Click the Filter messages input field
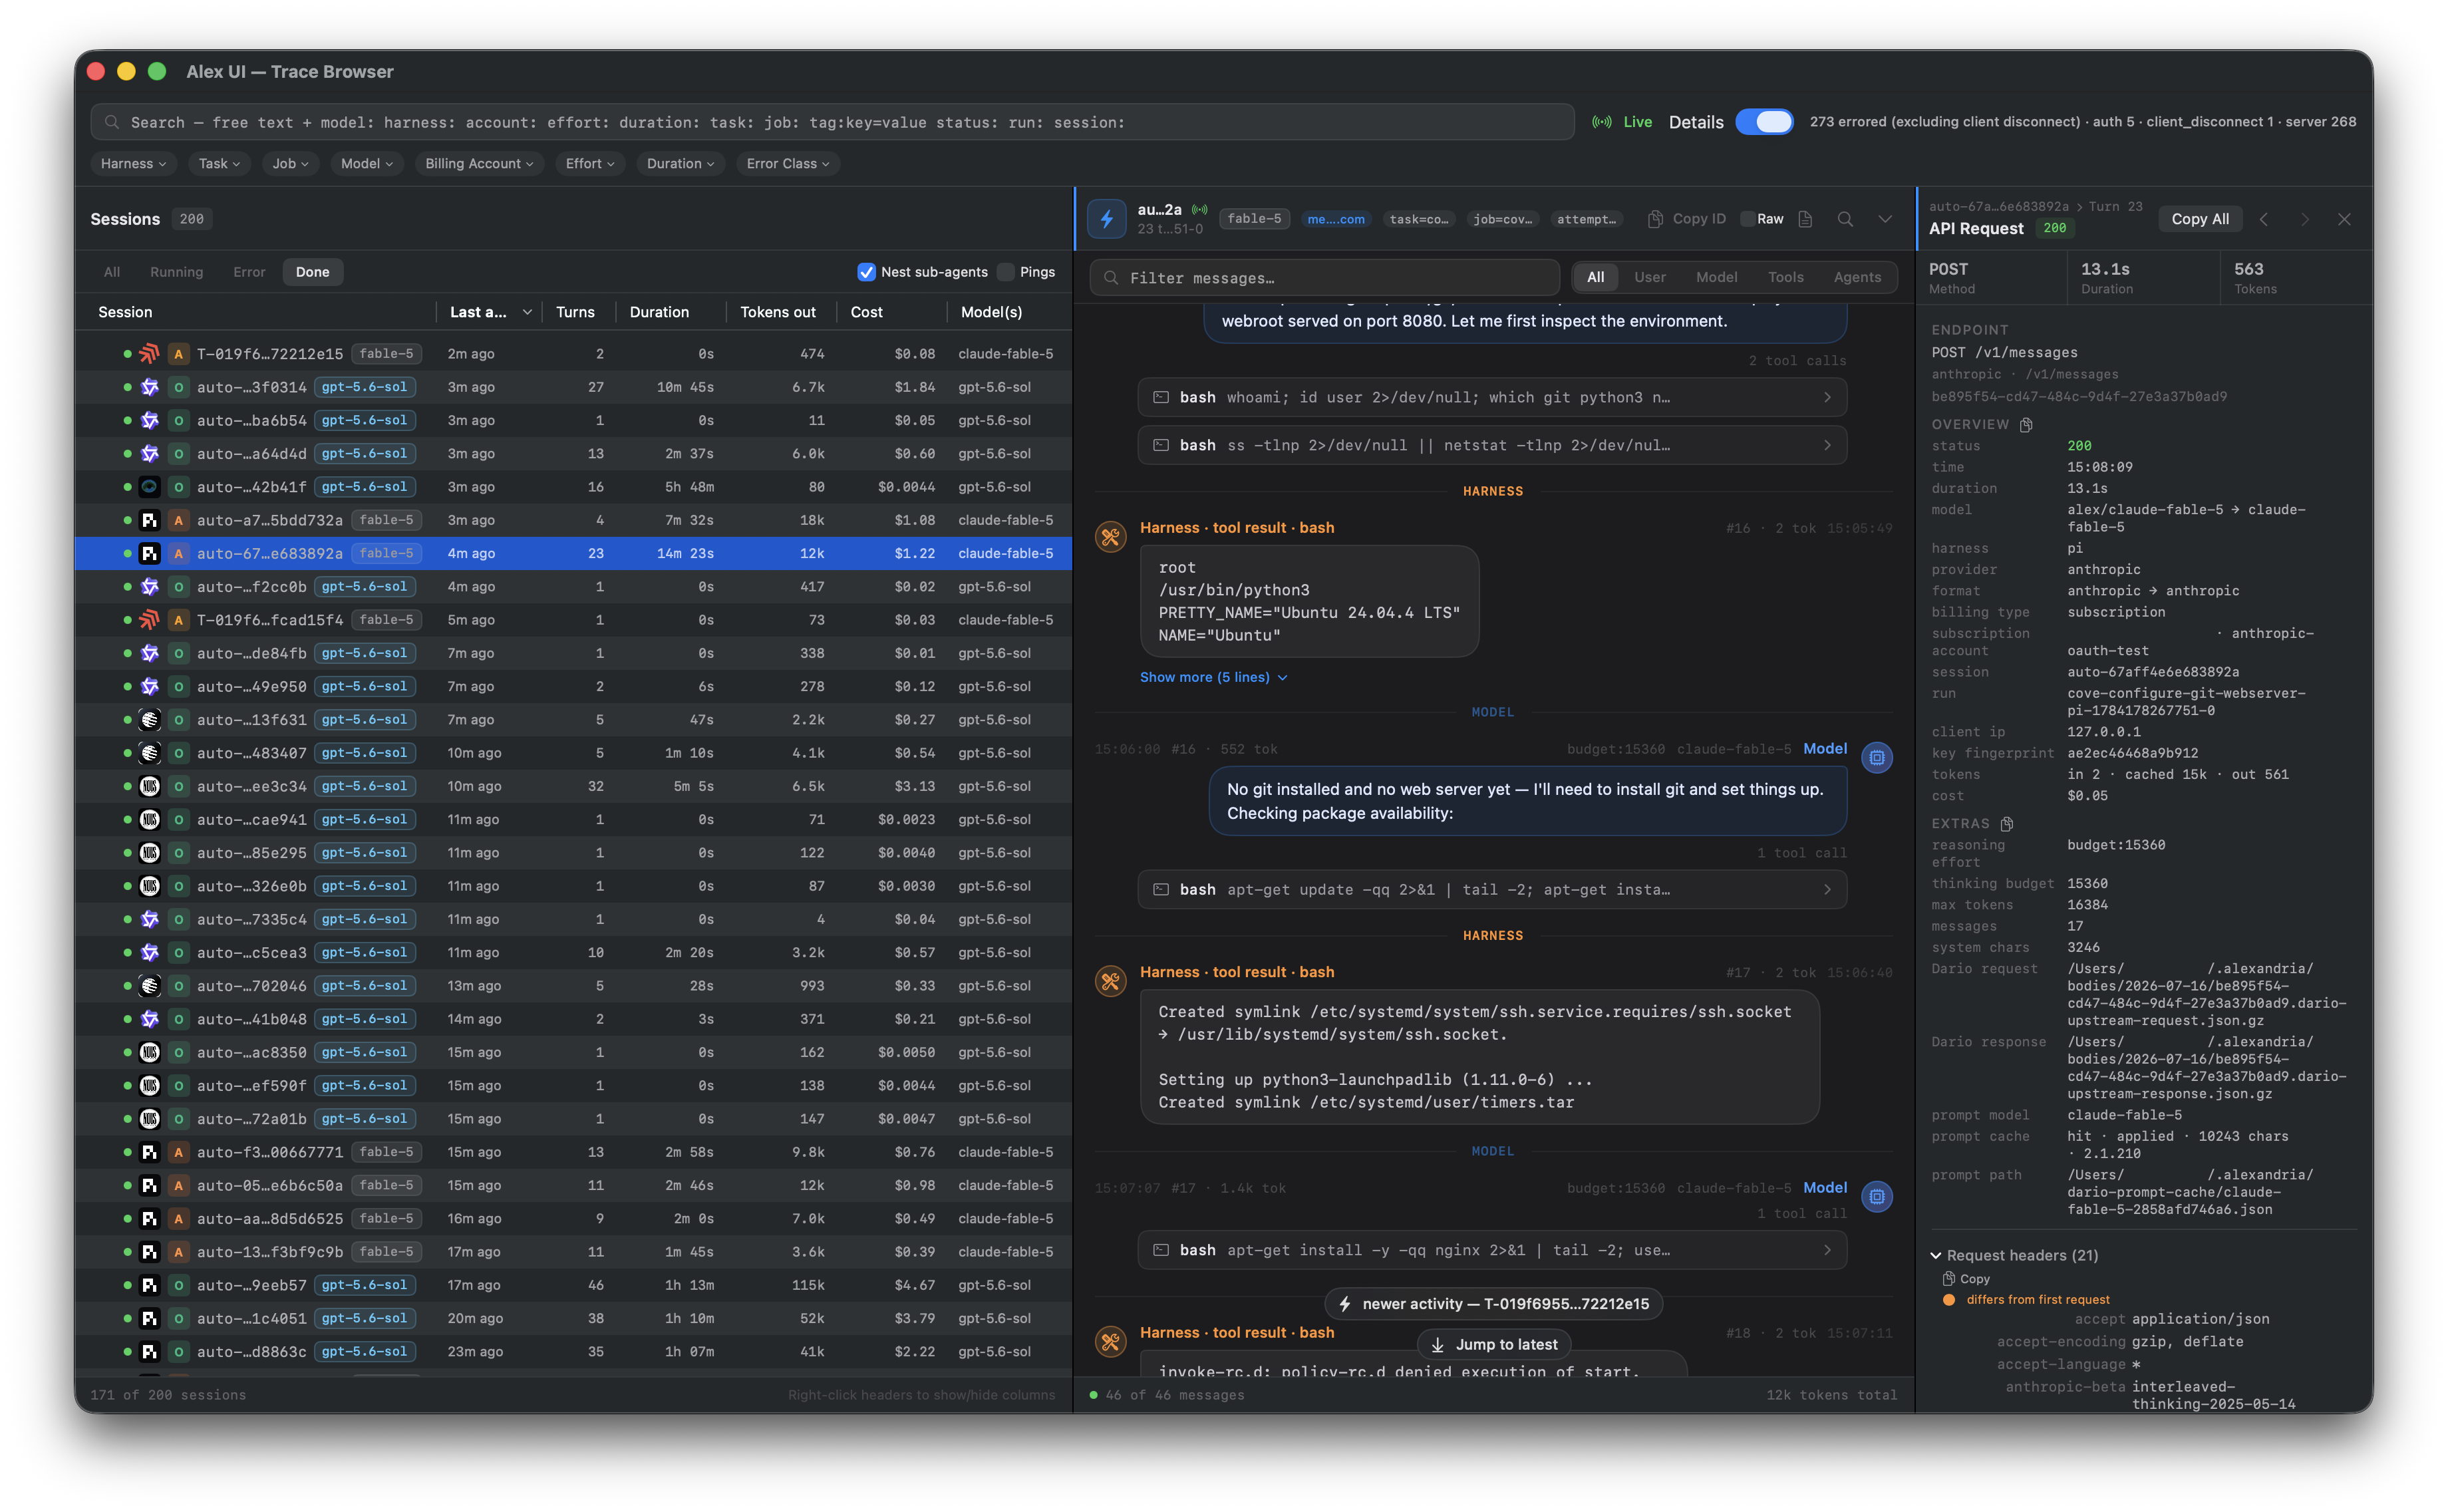 pos(1325,278)
